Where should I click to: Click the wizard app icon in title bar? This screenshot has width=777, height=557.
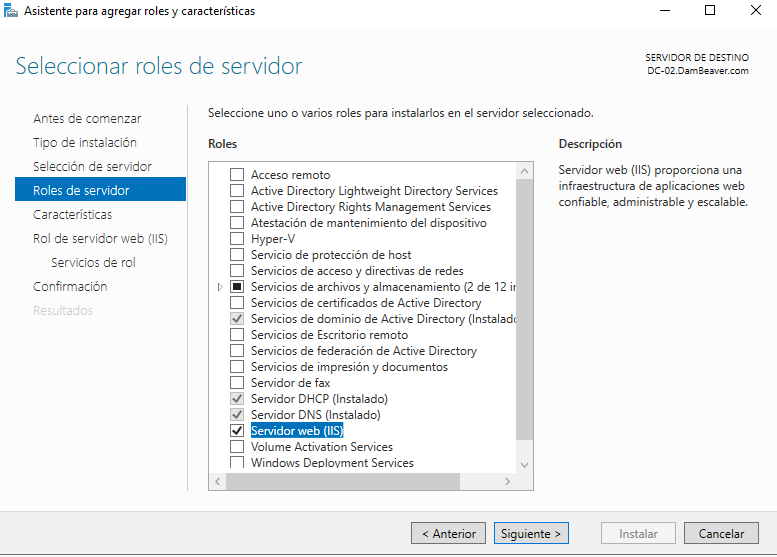(x=10, y=10)
